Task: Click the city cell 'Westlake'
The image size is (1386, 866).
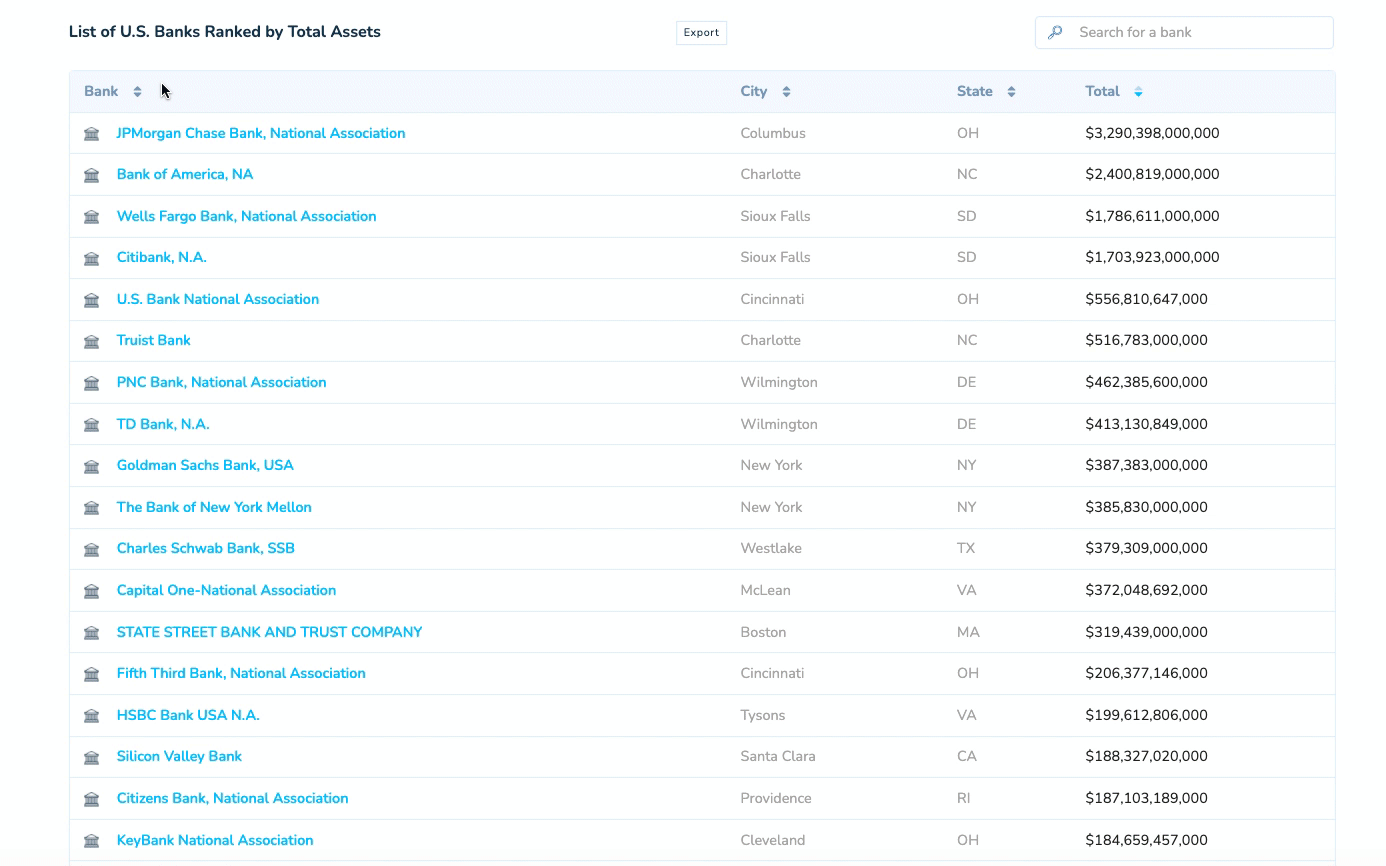Action: [771, 548]
